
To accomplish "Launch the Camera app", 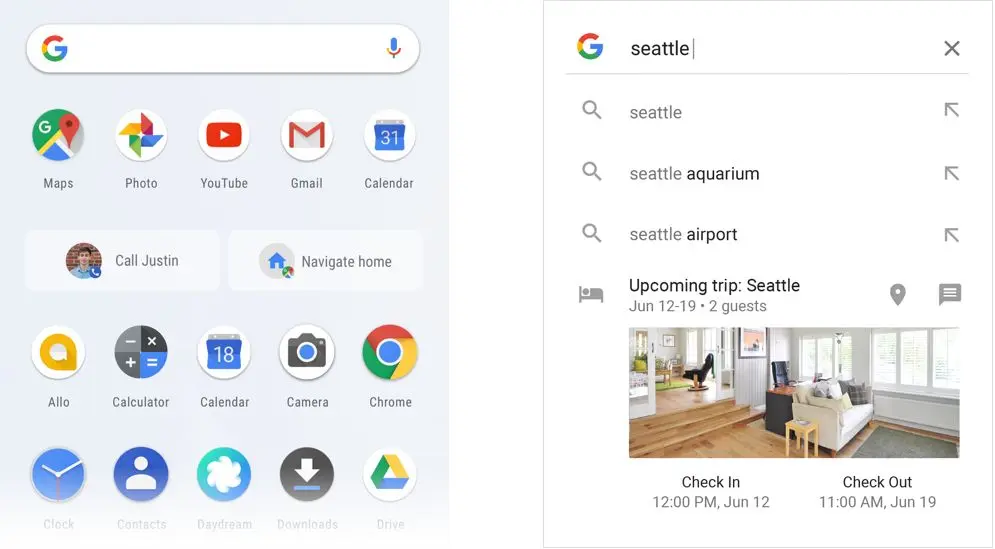I will point(307,352).
